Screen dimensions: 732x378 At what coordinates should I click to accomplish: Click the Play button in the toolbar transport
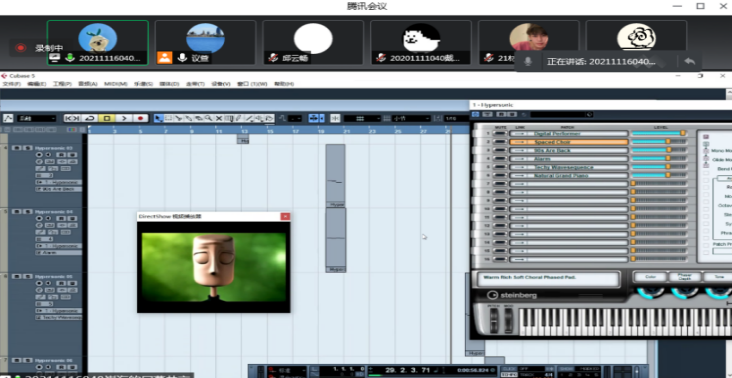click(x=124, y=119)
